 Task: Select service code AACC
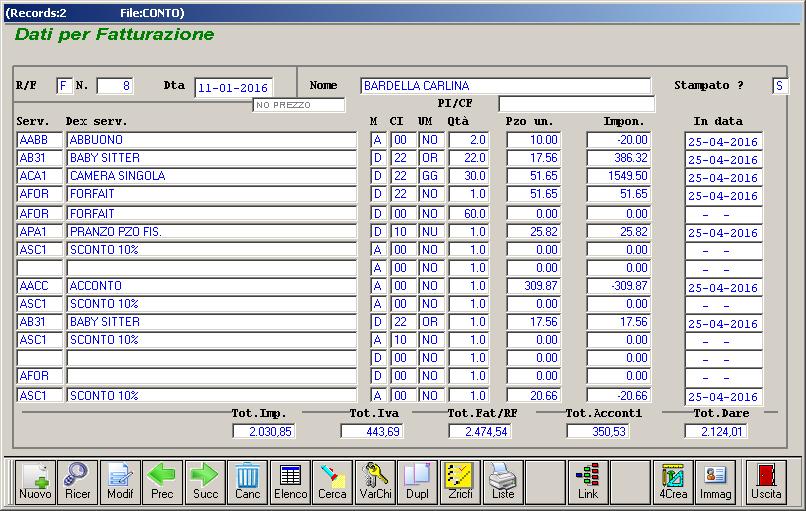pos(40,286)
